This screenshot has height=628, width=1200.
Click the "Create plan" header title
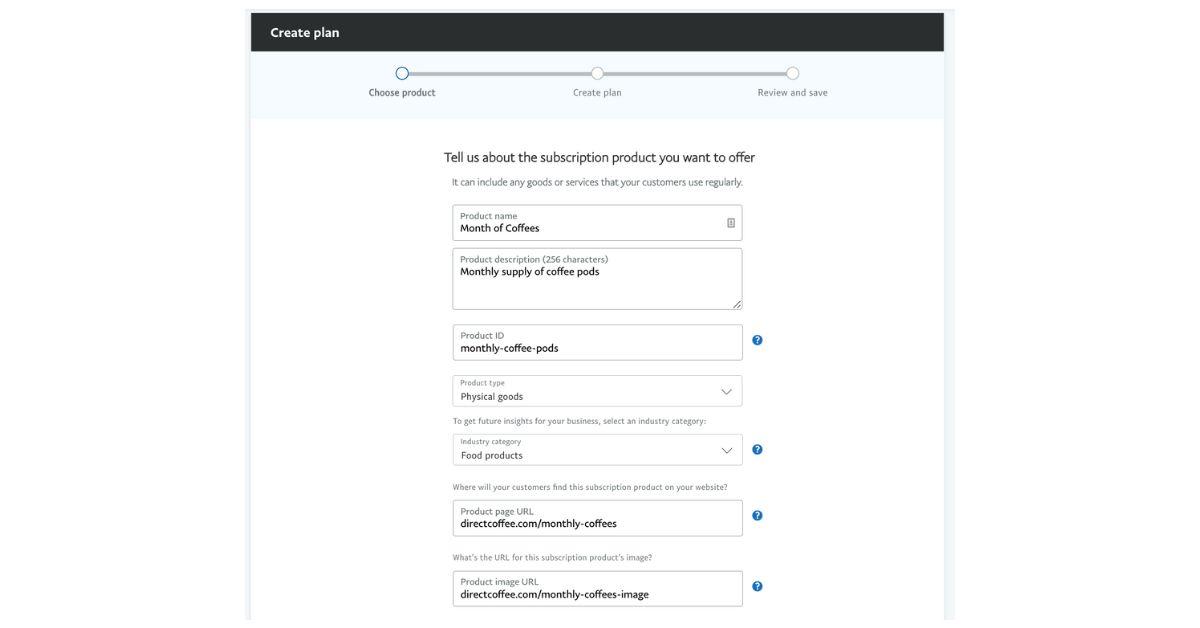pyautogui.click(x=305, y=33)
